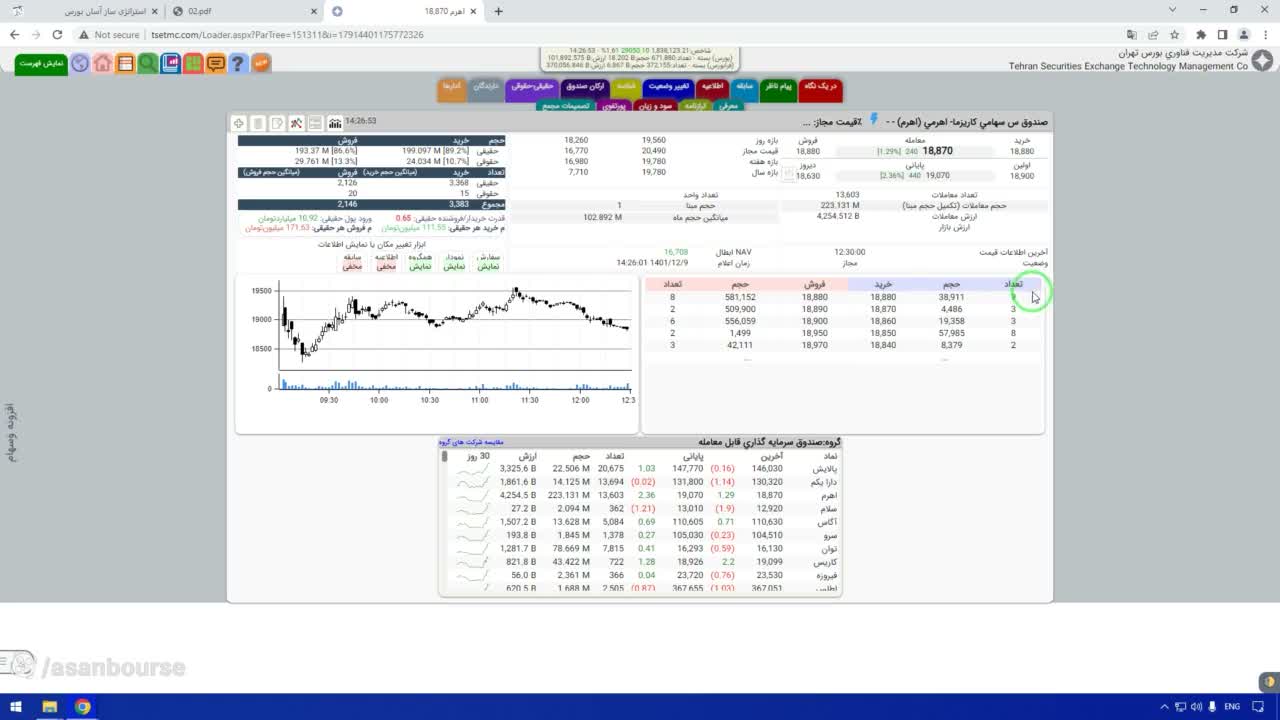
Task: Switch to the 02.pdf browser tab
Action: [x=244, y=11]
